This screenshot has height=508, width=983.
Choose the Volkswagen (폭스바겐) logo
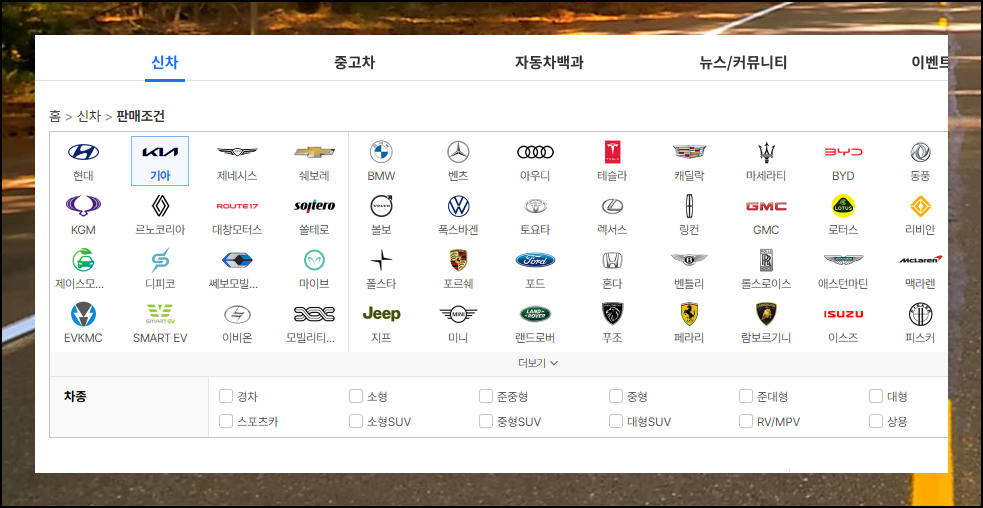[458, 206]
